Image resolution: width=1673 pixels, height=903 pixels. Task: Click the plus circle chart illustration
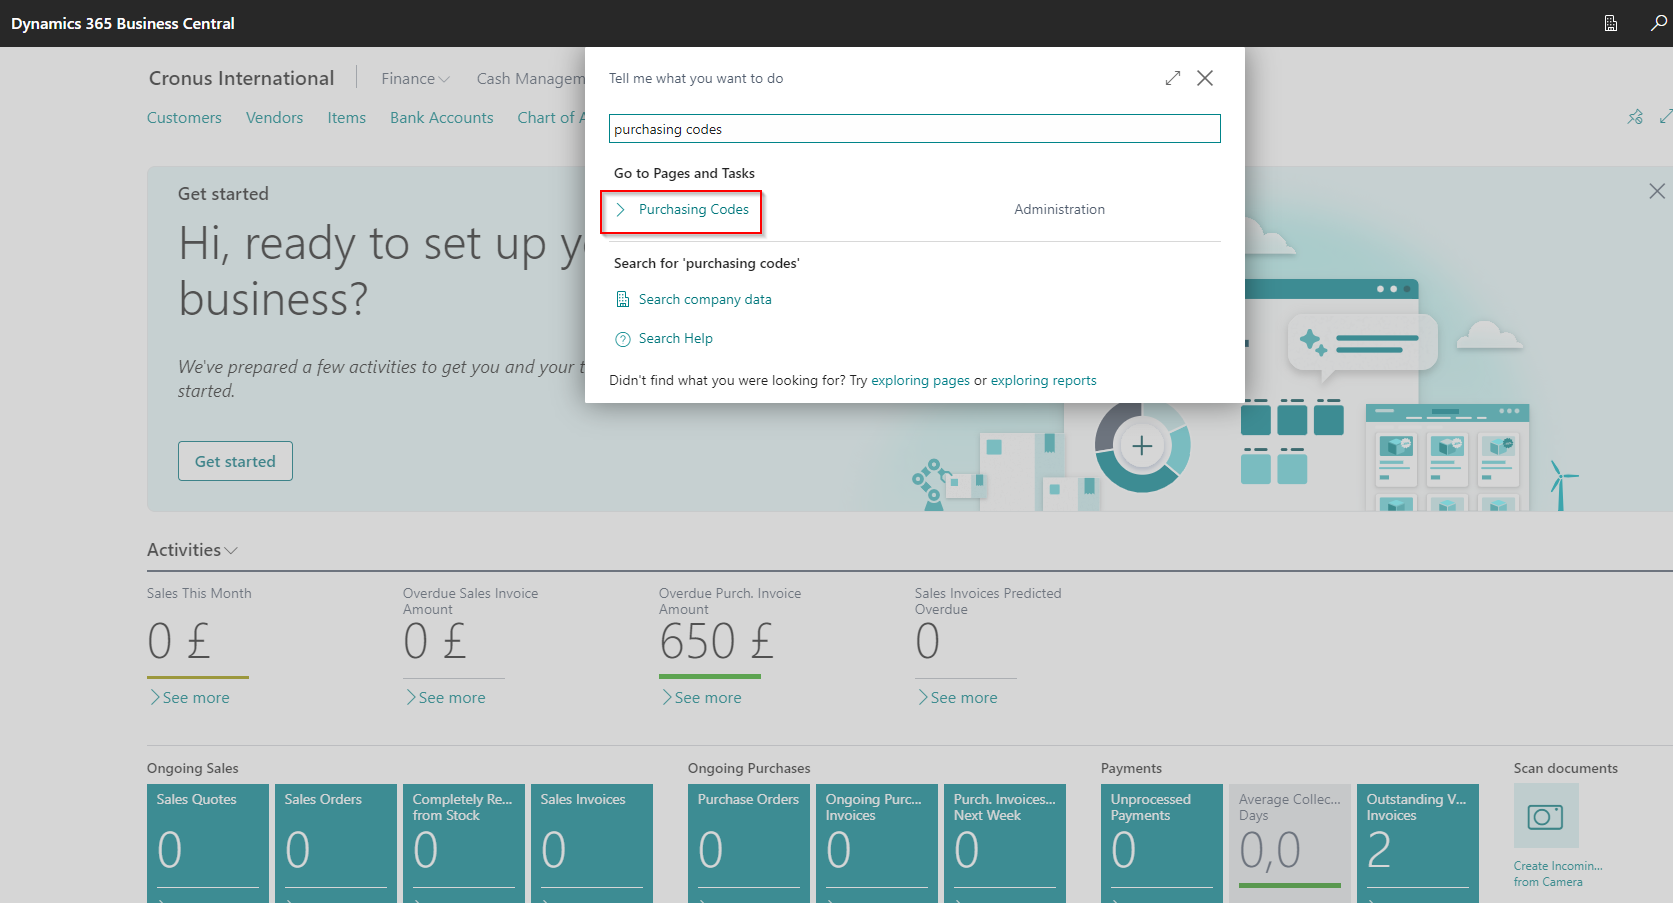pyautogui.click(x=1142, y=446)
